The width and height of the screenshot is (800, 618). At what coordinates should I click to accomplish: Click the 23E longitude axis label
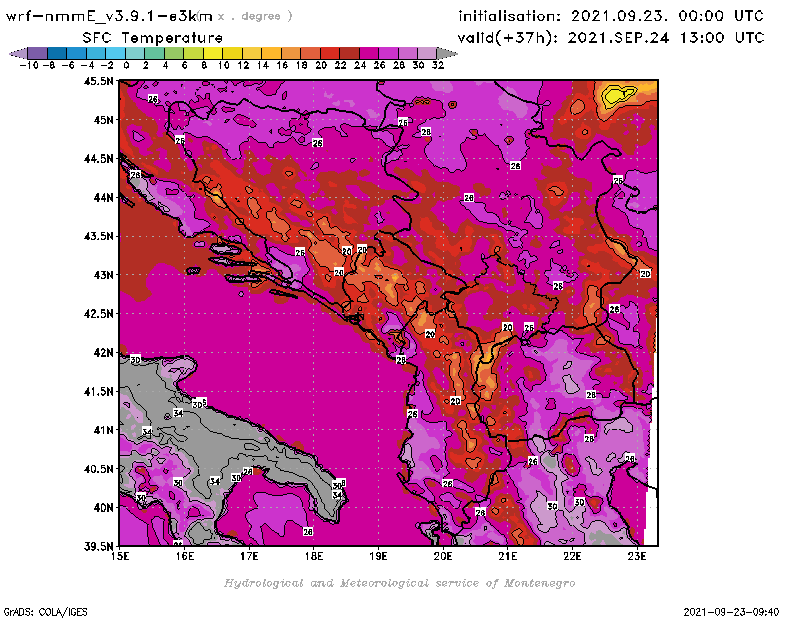click(637, 556)
